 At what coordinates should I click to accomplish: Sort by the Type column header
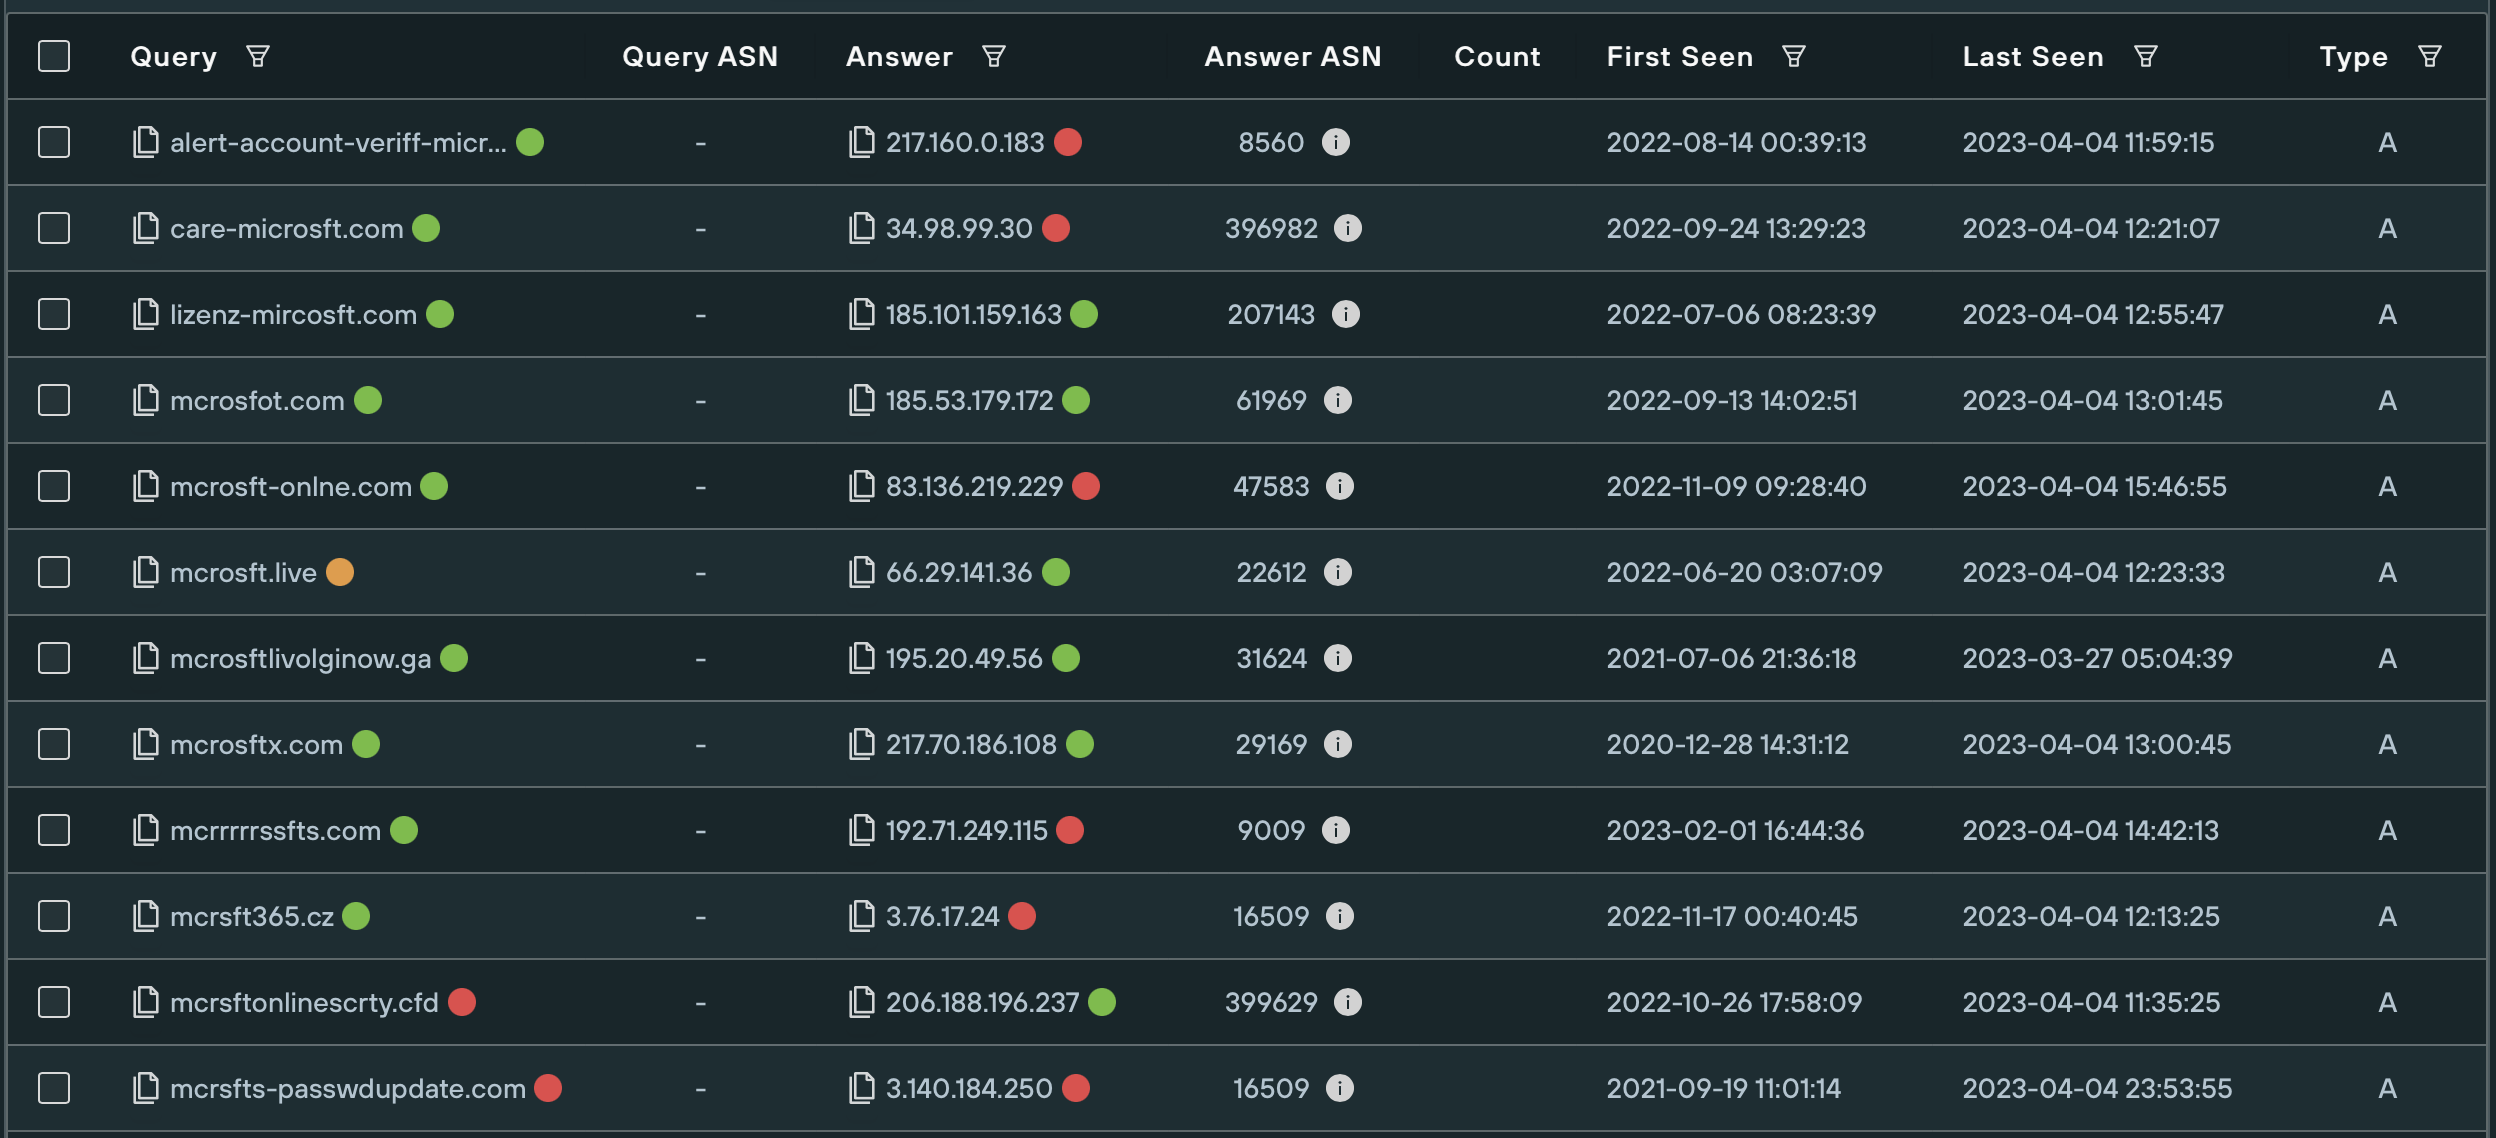click(2352, 56)
